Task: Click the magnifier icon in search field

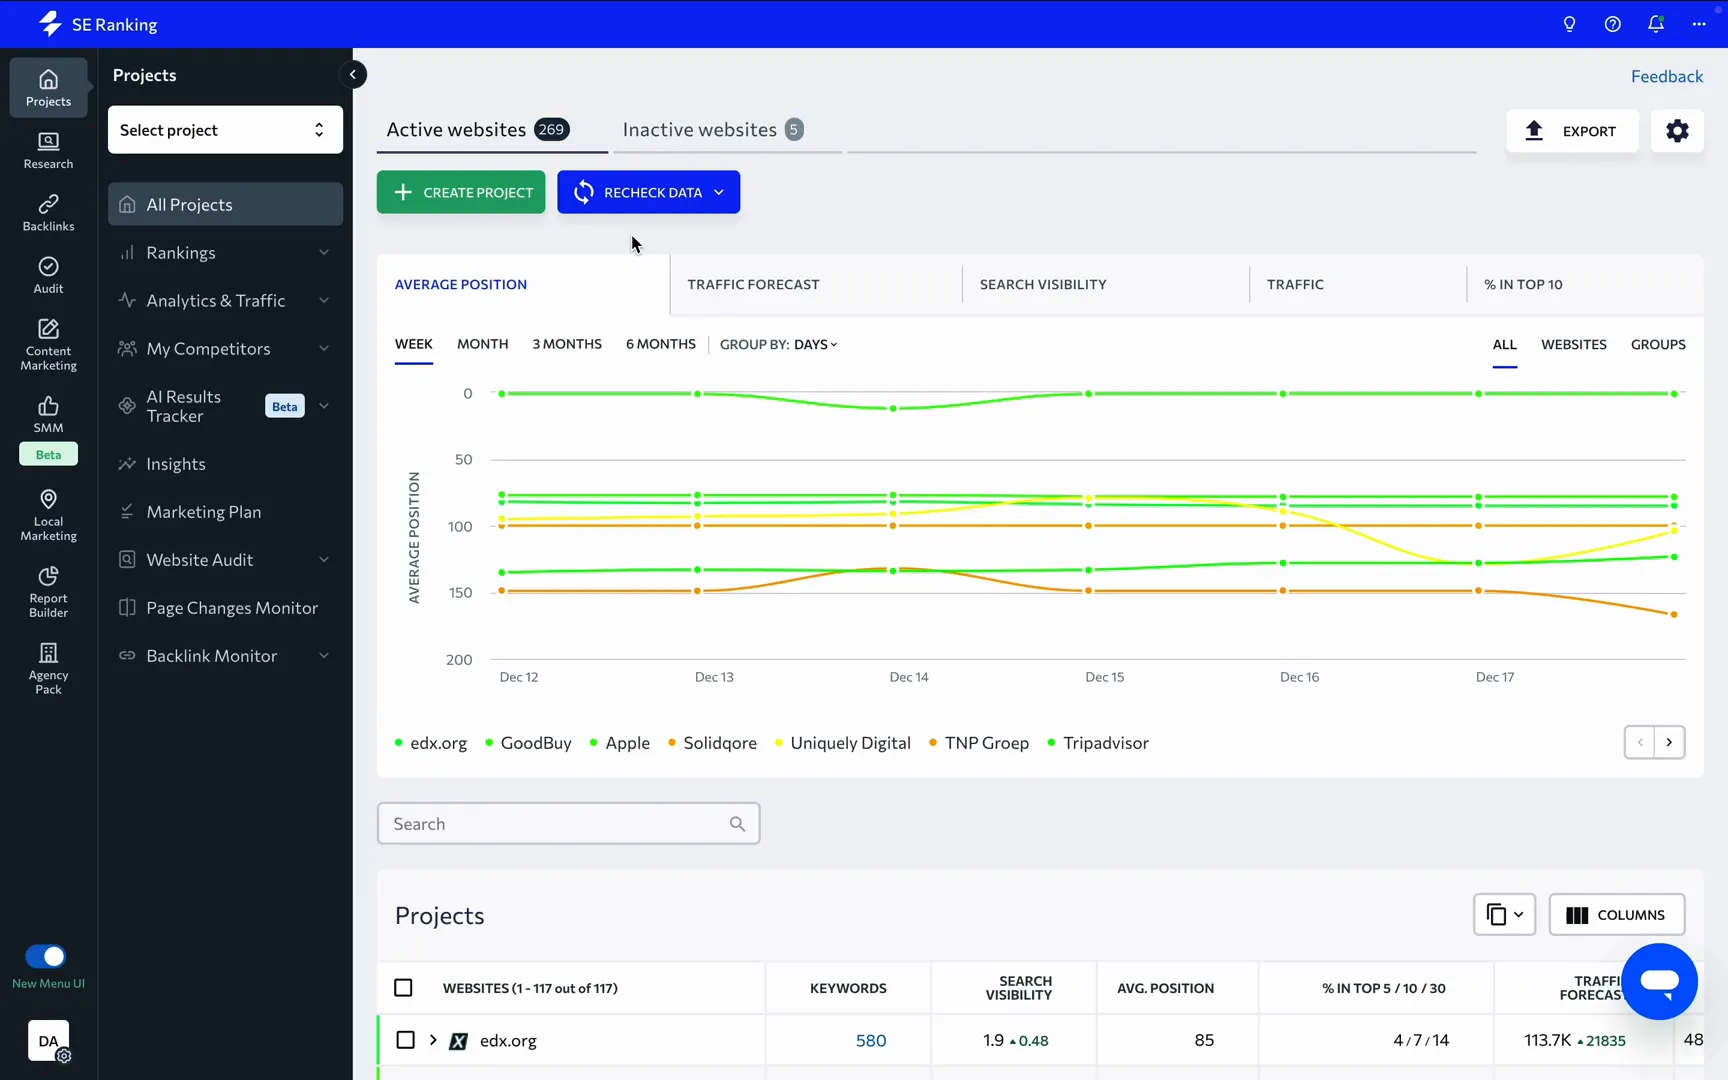Action: [737, 824]
